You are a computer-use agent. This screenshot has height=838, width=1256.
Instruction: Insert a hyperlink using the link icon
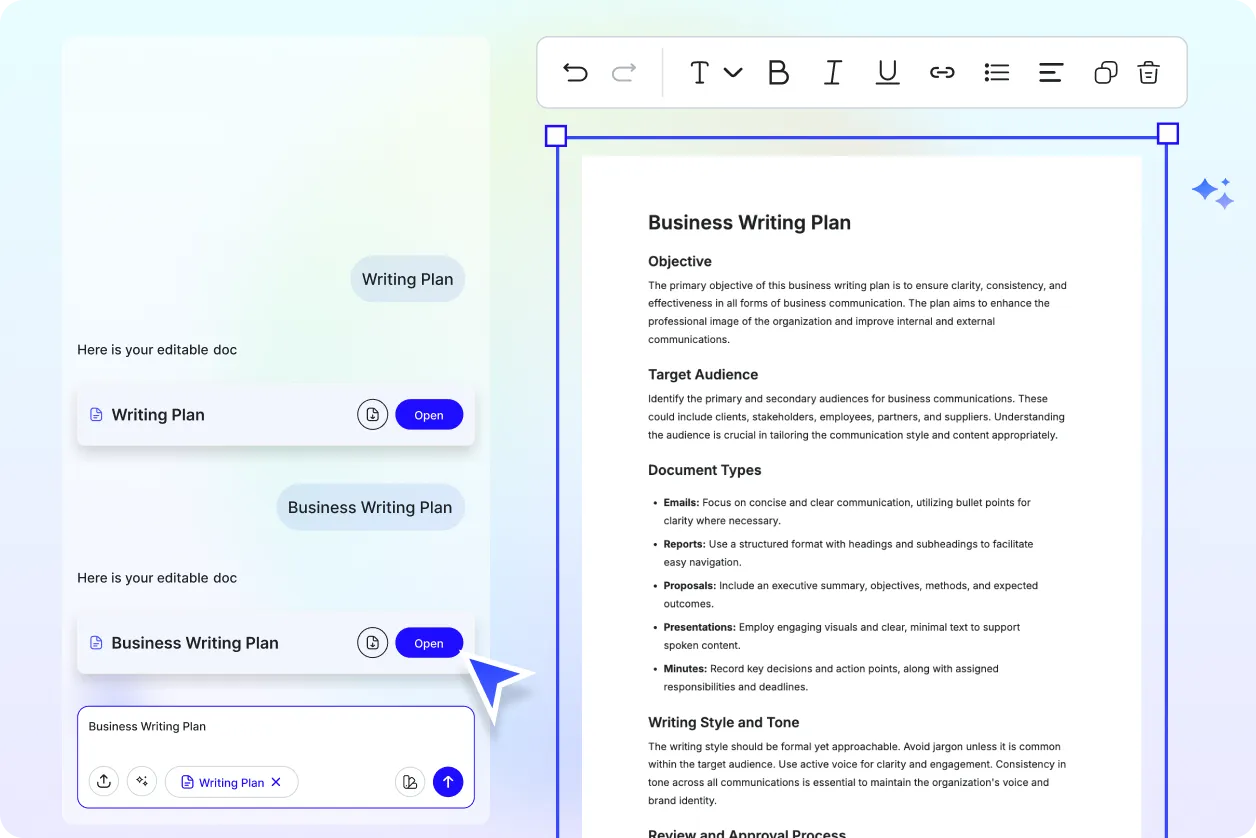(x=942, y=72)
